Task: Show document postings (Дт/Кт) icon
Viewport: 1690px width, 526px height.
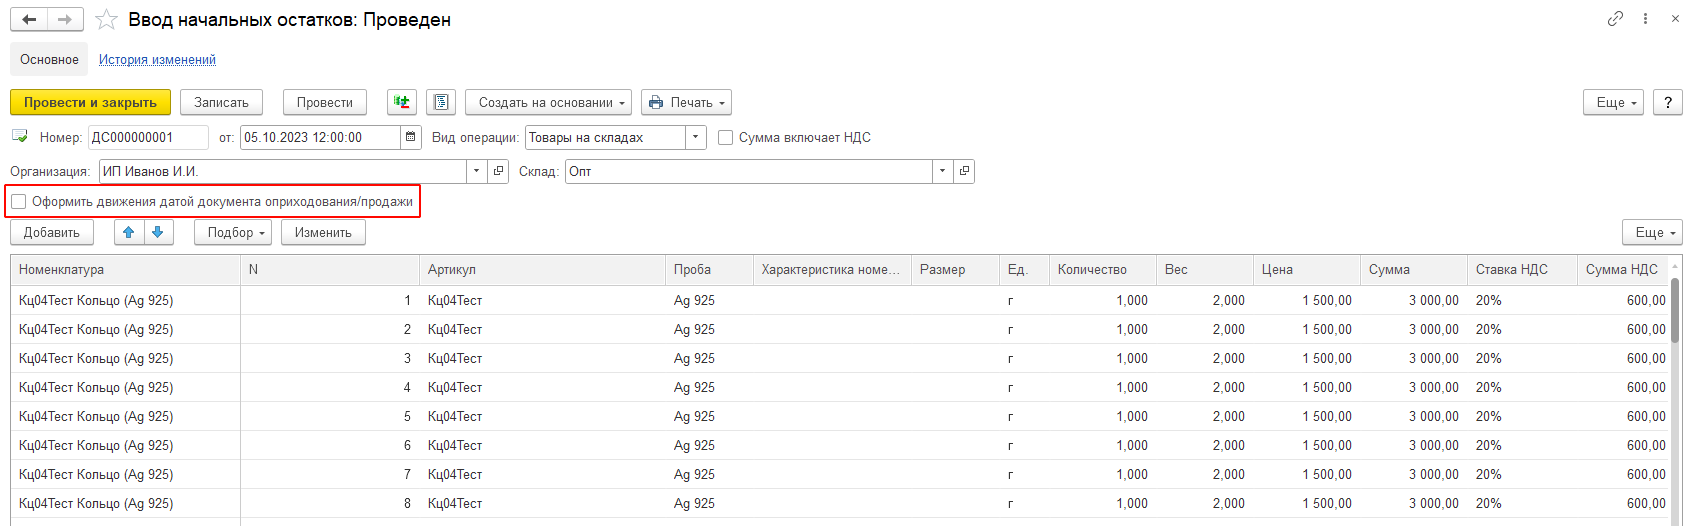Action: [402, 102]
